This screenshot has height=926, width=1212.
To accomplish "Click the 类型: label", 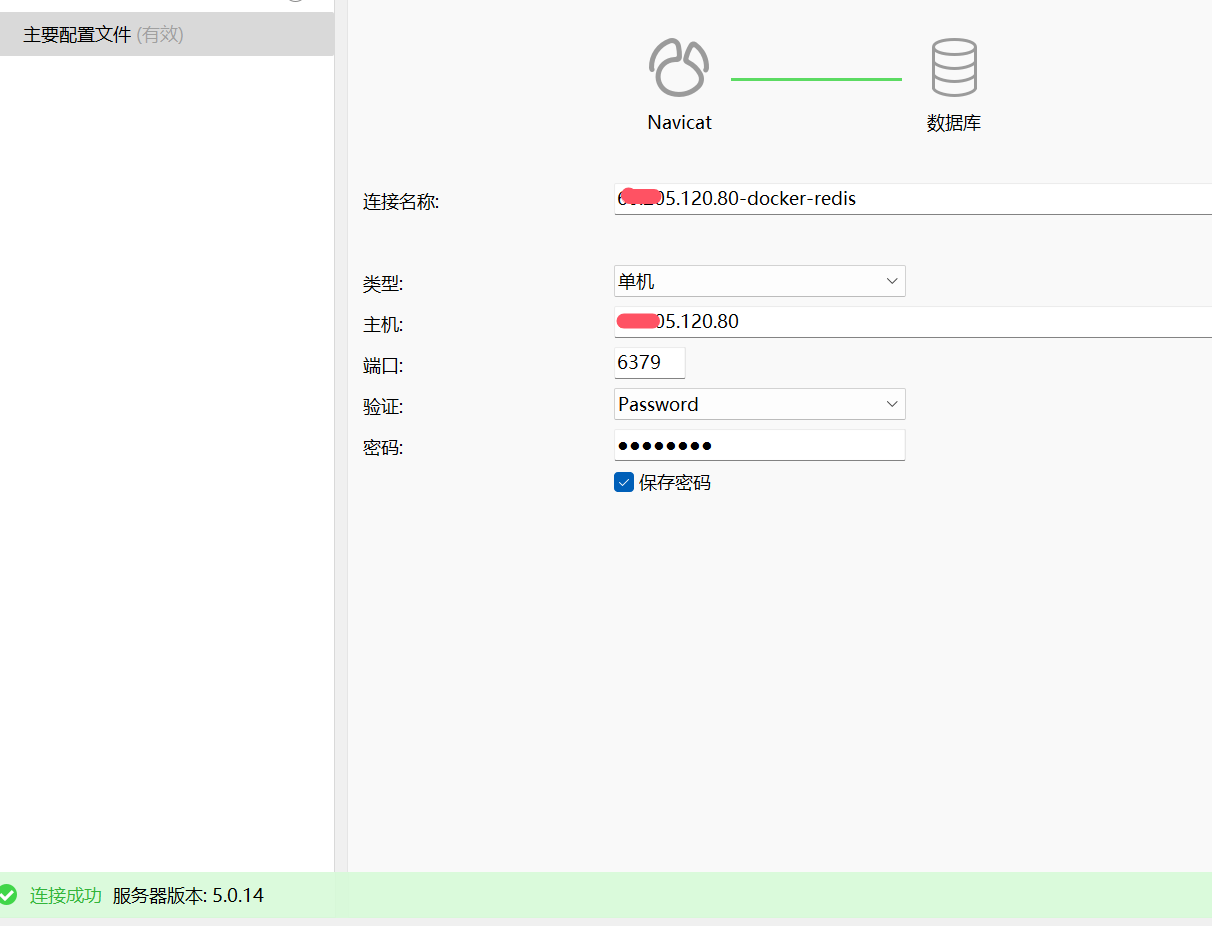I will pyautogui.click(x=383, y=284).
